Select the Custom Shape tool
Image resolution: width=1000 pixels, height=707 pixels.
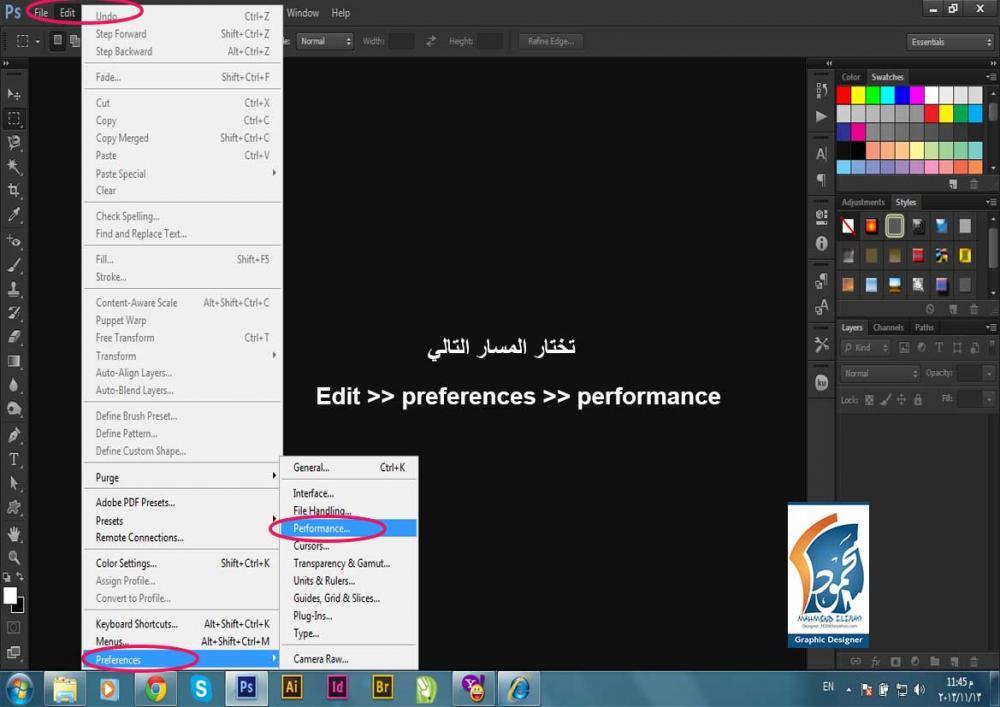coord(13,508)
